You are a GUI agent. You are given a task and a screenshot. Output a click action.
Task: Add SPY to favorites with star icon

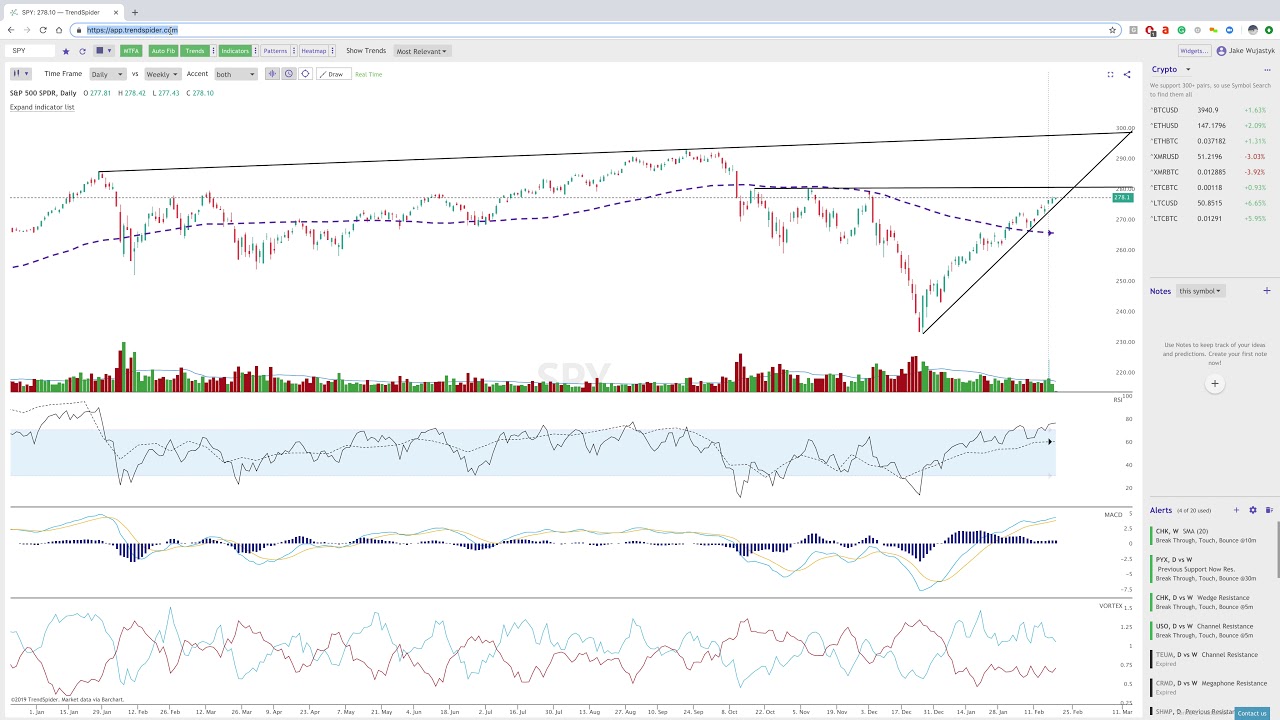point(66,51)
